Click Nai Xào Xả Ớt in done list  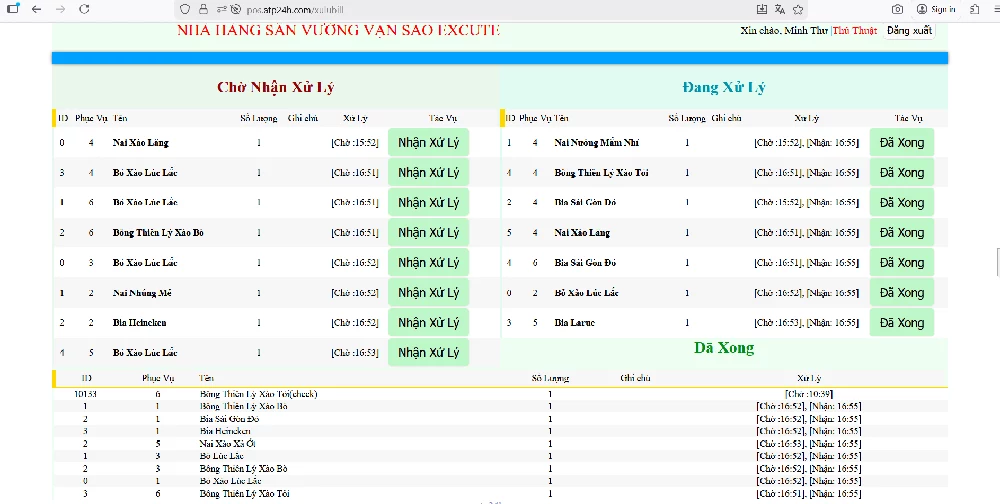[x=228, y=443]
